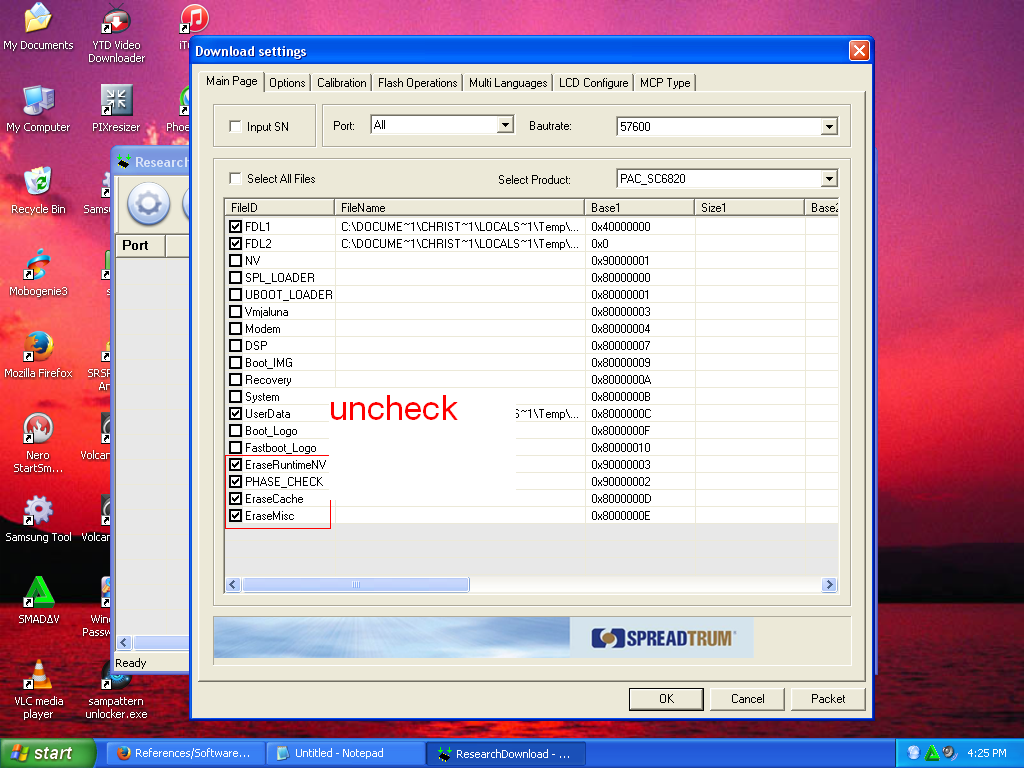Viewport: 1024px width, 768px height.
Task: Launch the PIXresizer desktop icon
Action: pyautogui.click(x=116, y=101)
